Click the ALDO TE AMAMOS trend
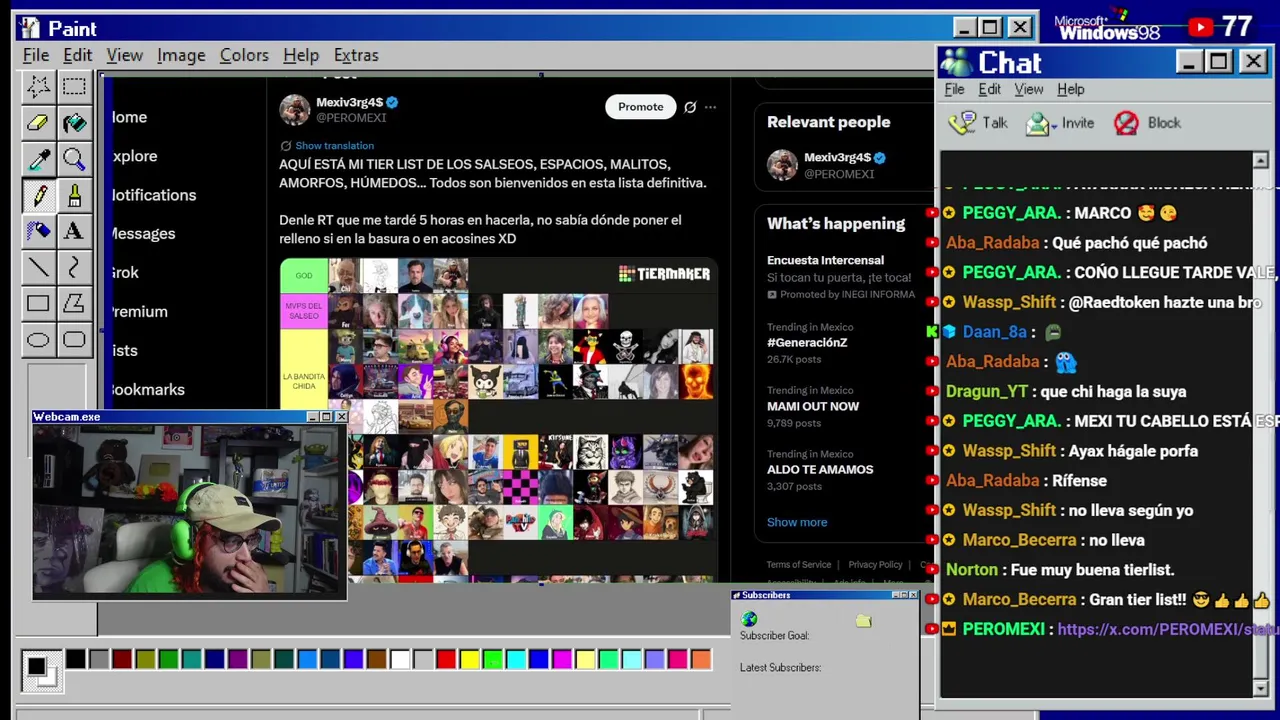The height and width of the screenshot is (720, 1280). 820,469
